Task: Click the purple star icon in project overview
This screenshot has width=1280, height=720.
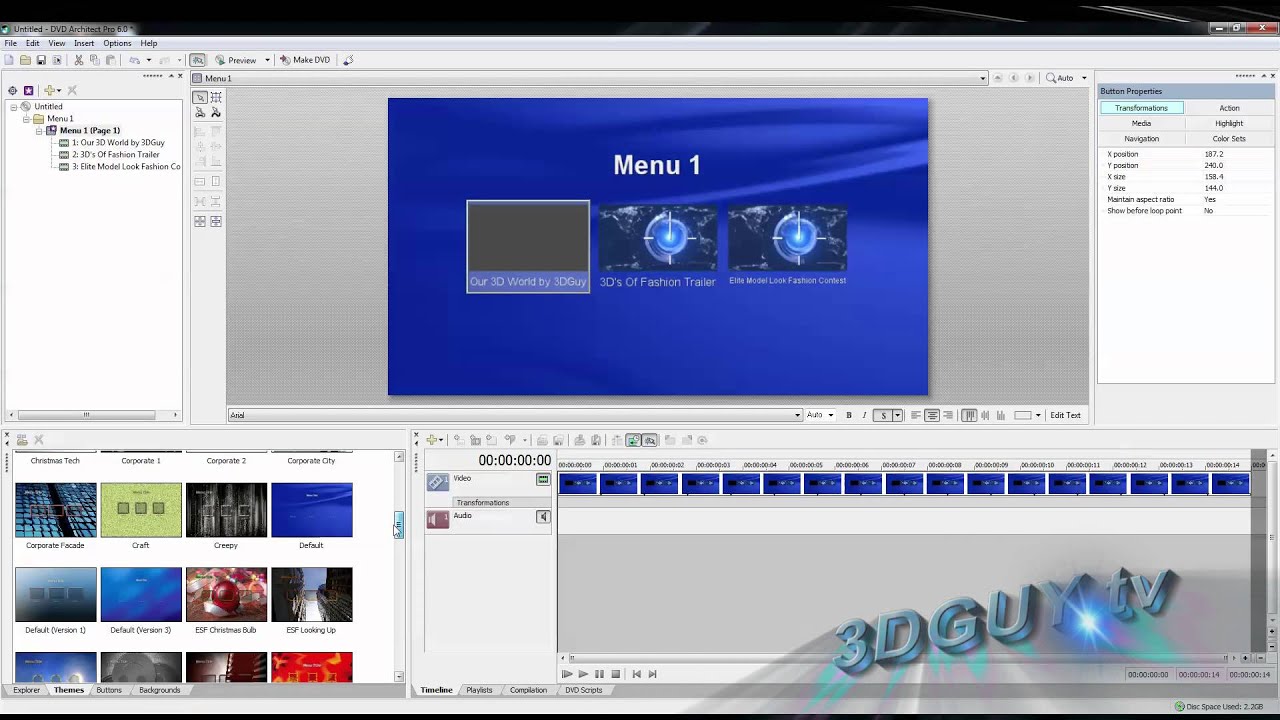Action: [28, 90]
